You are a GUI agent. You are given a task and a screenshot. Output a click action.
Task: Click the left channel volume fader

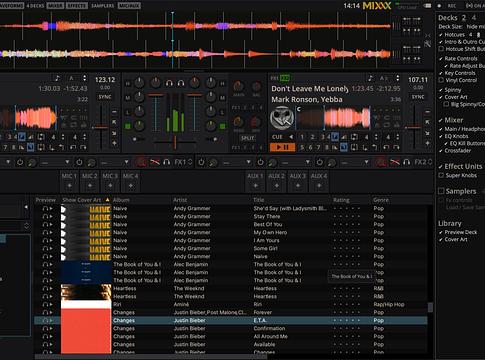[156, 112]
